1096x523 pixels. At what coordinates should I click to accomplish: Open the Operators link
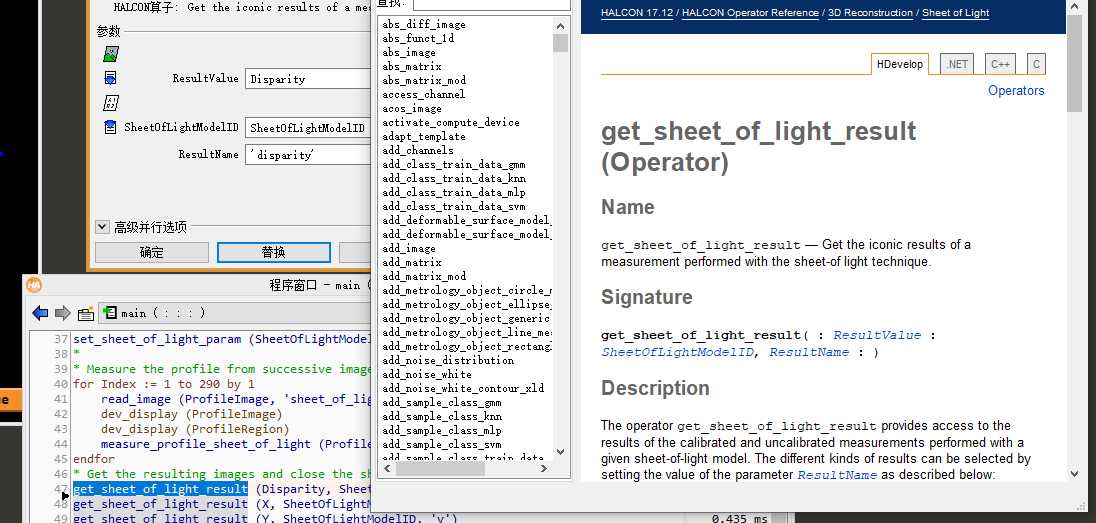coord(1016,90)
